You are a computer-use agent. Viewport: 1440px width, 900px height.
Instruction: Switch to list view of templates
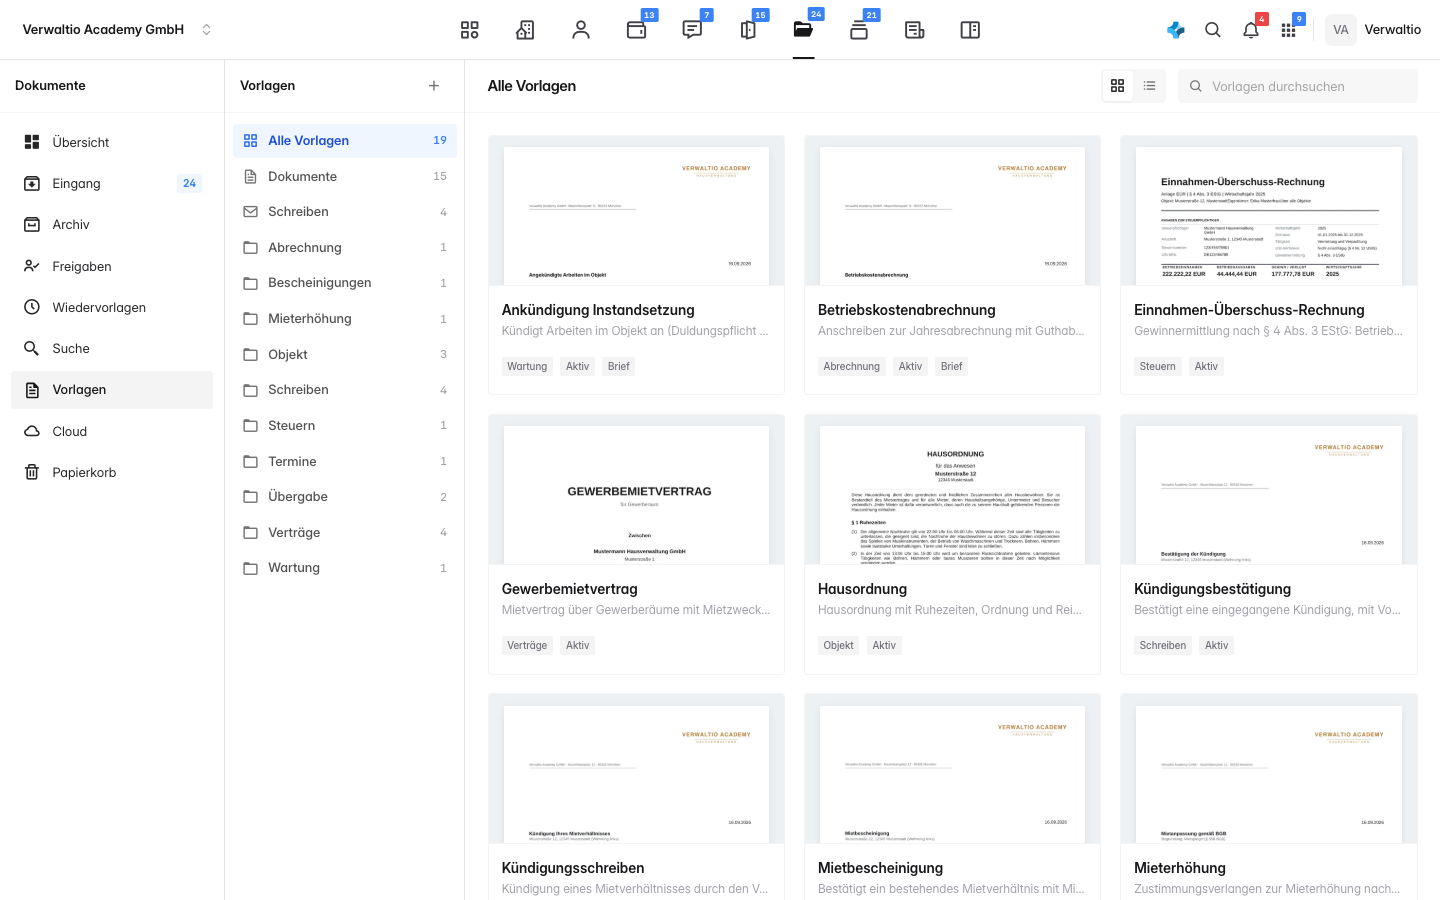1150,86
